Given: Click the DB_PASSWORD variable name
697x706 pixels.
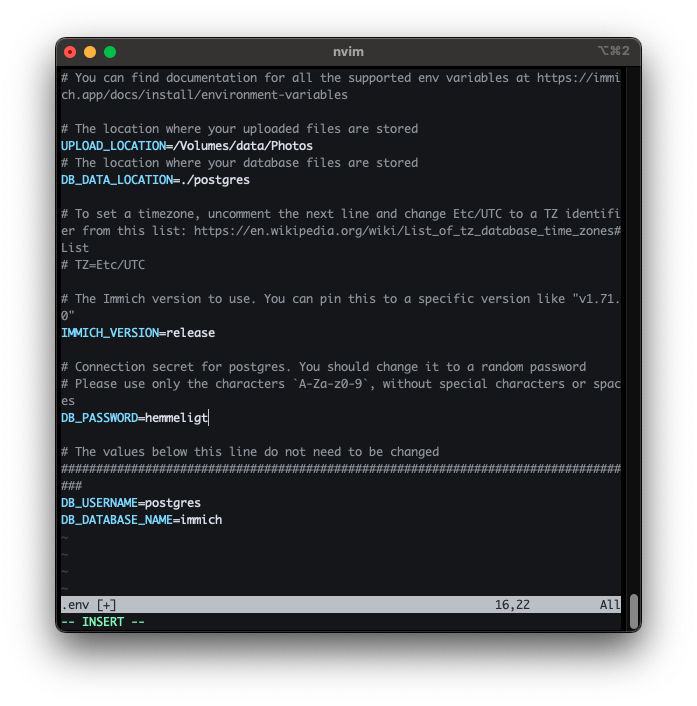Looking at the screenshot, I should click(x=100, y=418).
